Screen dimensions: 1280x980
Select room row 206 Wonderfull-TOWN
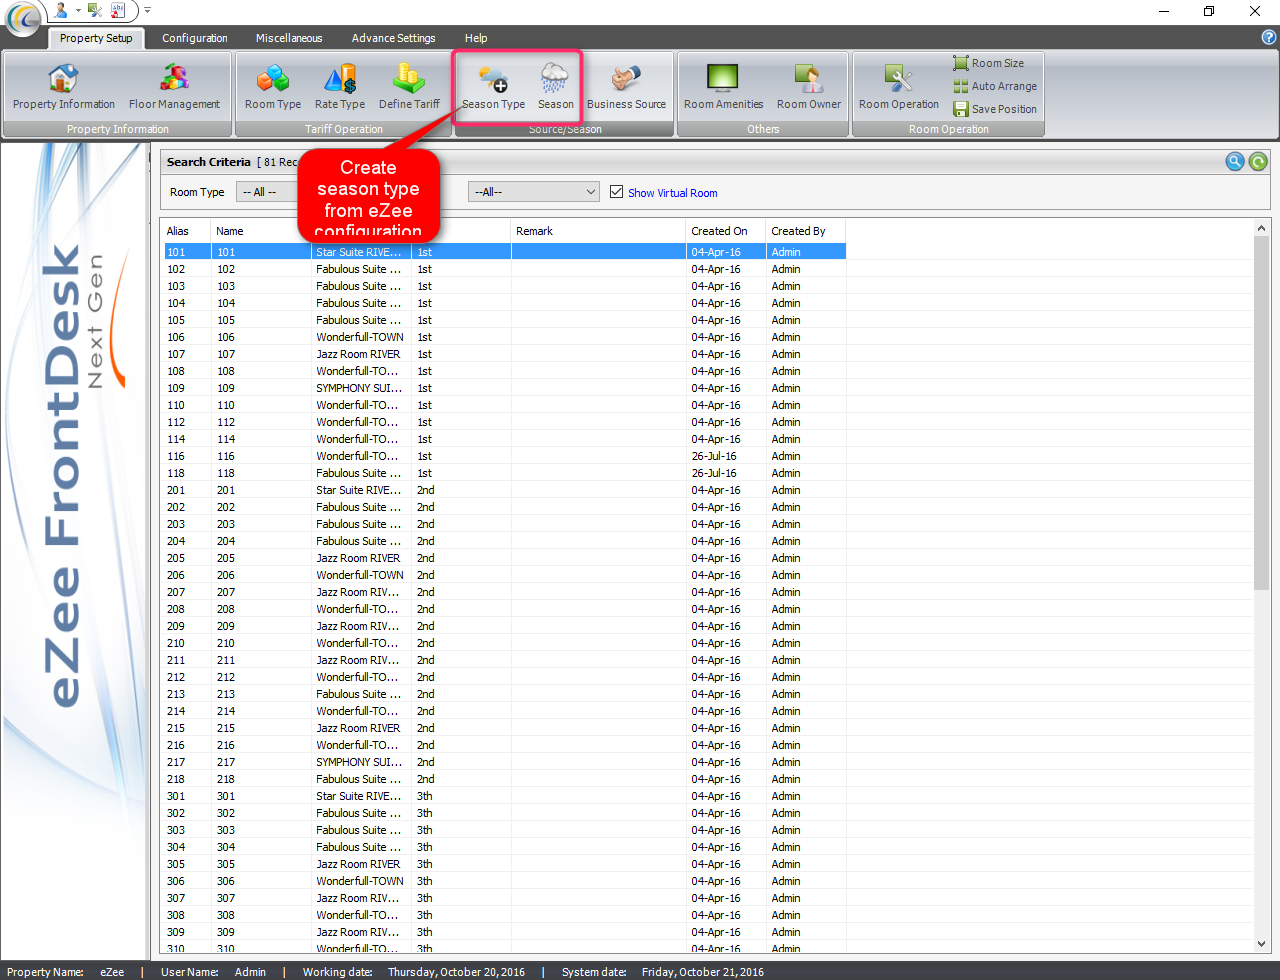tap(505, 575)
